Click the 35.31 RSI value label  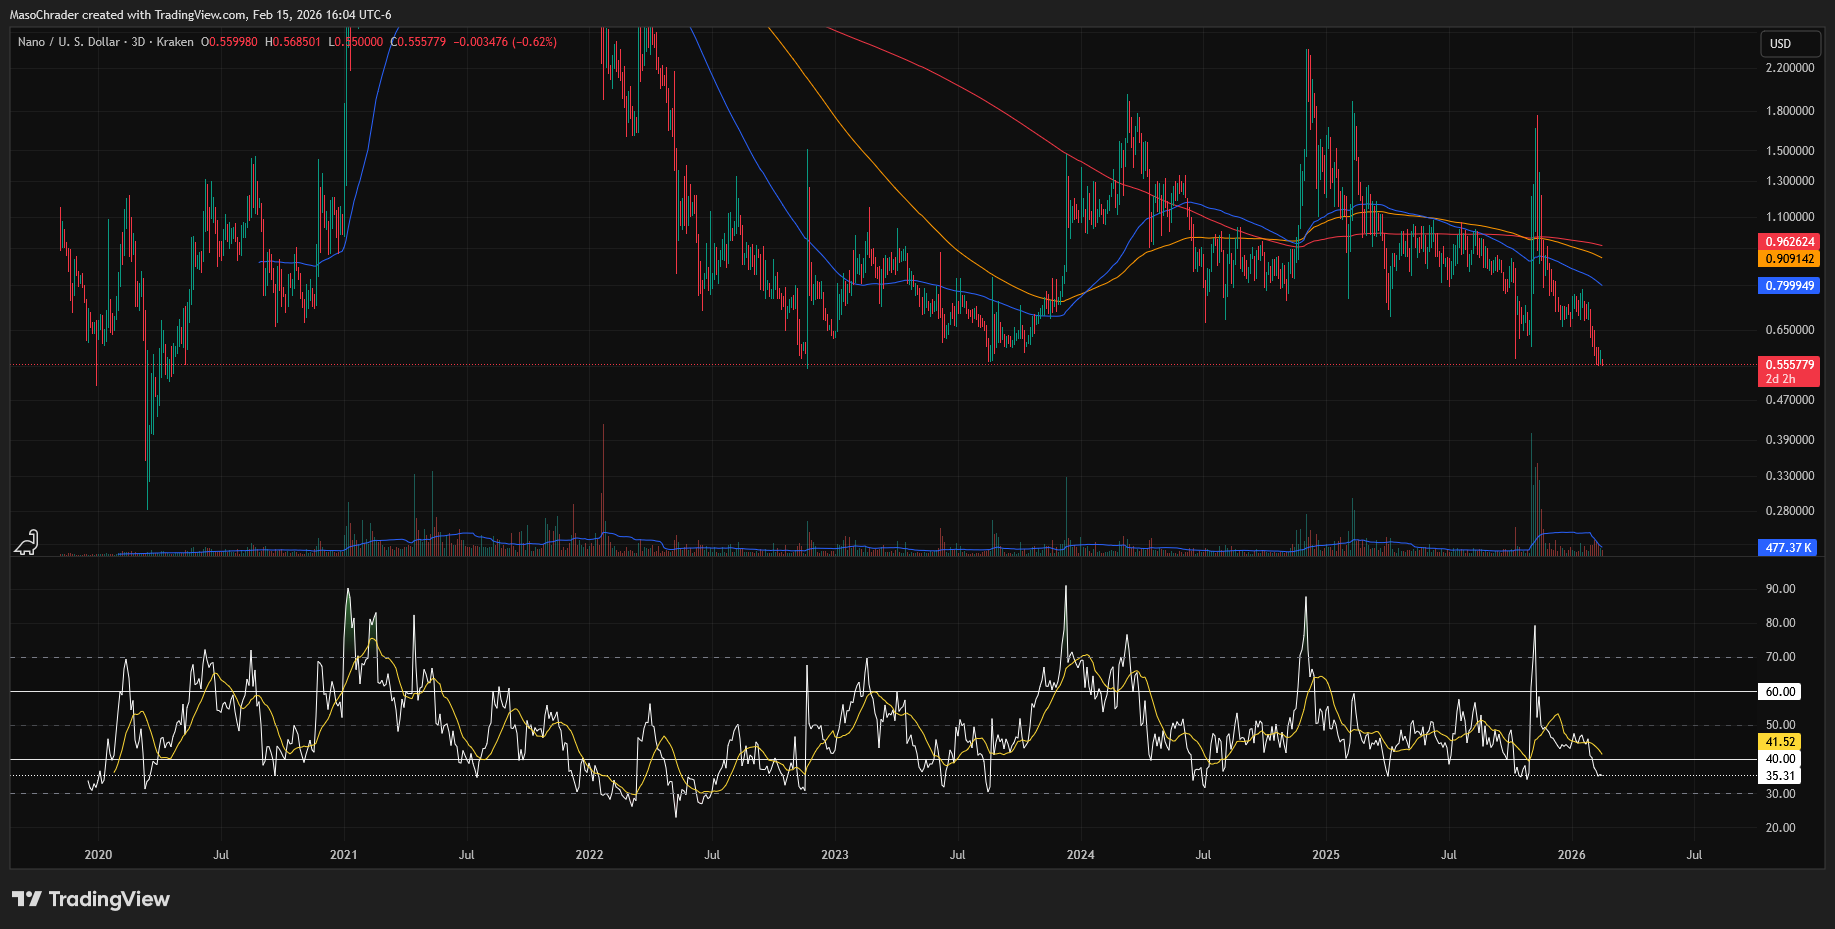click(x=1780, y=776)
